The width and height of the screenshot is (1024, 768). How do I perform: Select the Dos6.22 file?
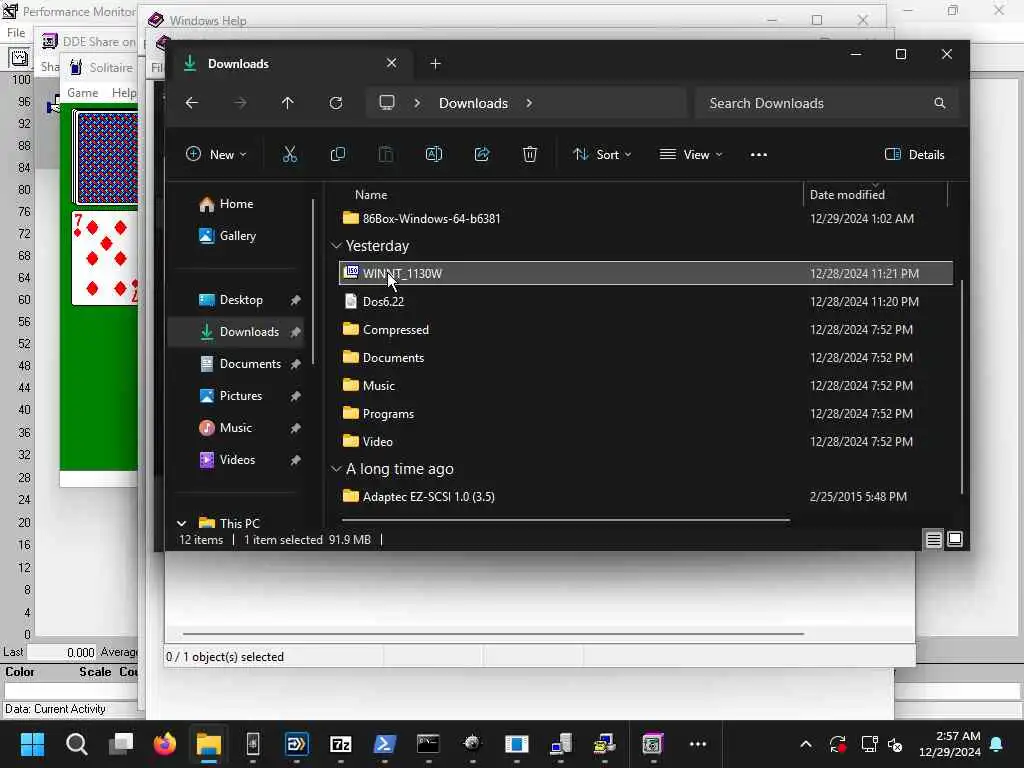(x=645, y=302)
